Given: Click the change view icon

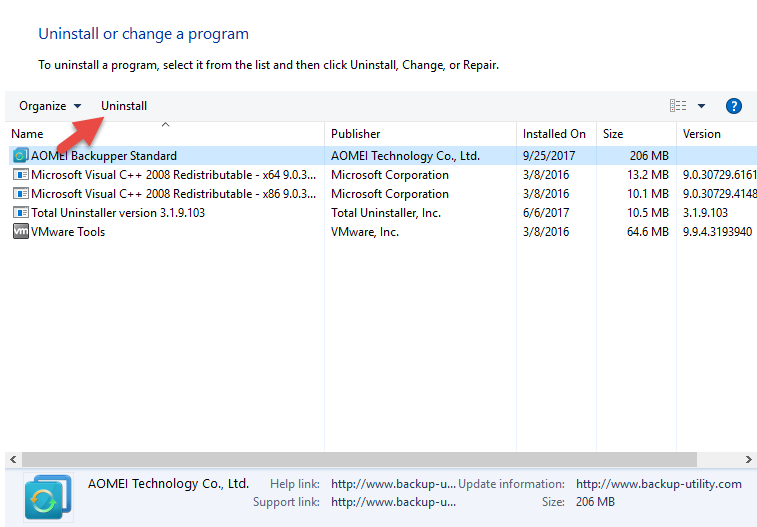Looking at the screenshot, I should click(678, 106).
